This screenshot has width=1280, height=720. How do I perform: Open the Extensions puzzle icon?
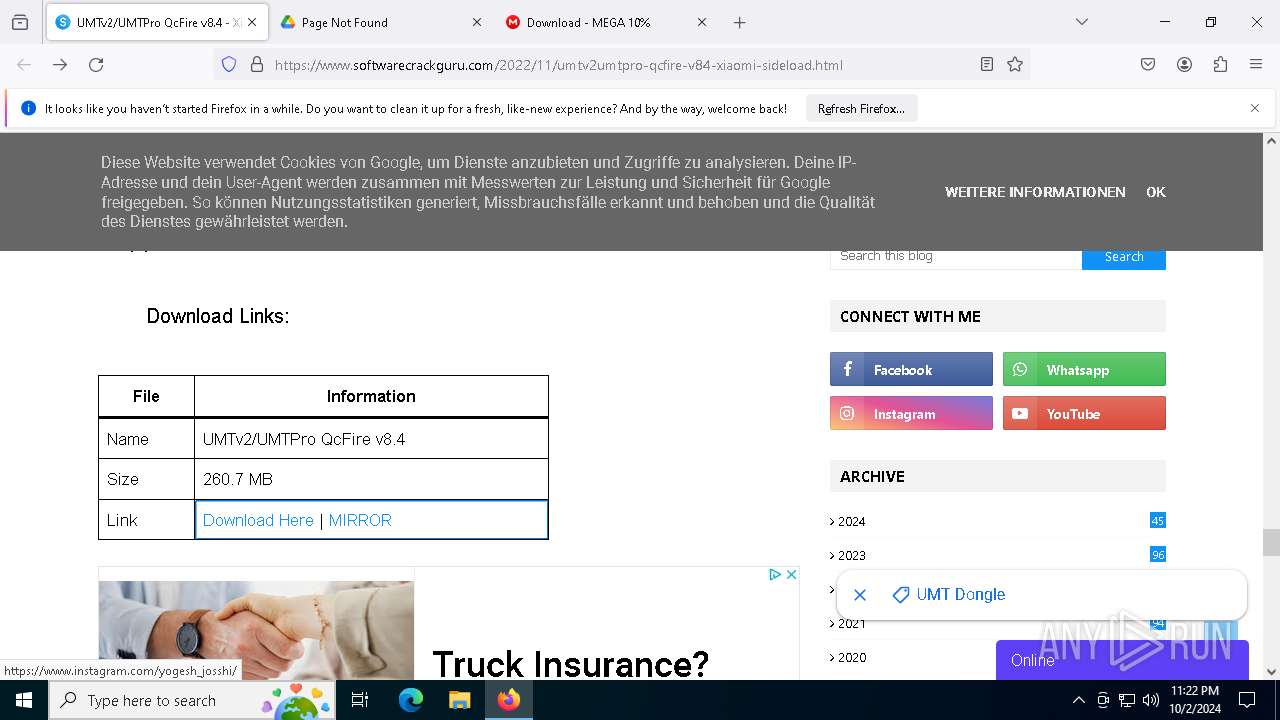1220,64
